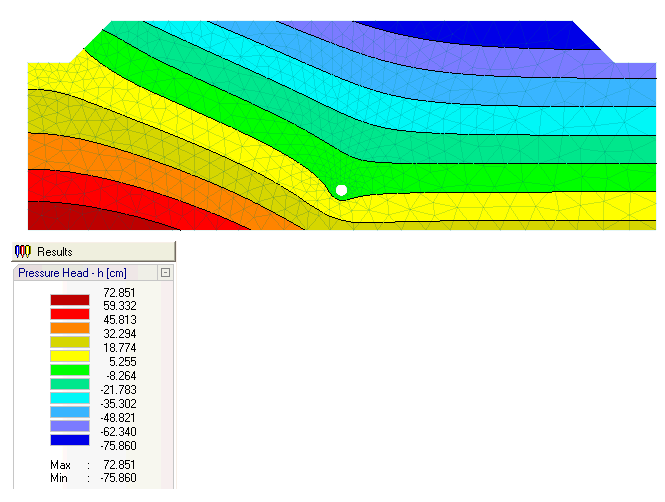Viewport: 665px width, 502px height.
Task: Click the white drain circle in plot
Action: tap(341, 190)
